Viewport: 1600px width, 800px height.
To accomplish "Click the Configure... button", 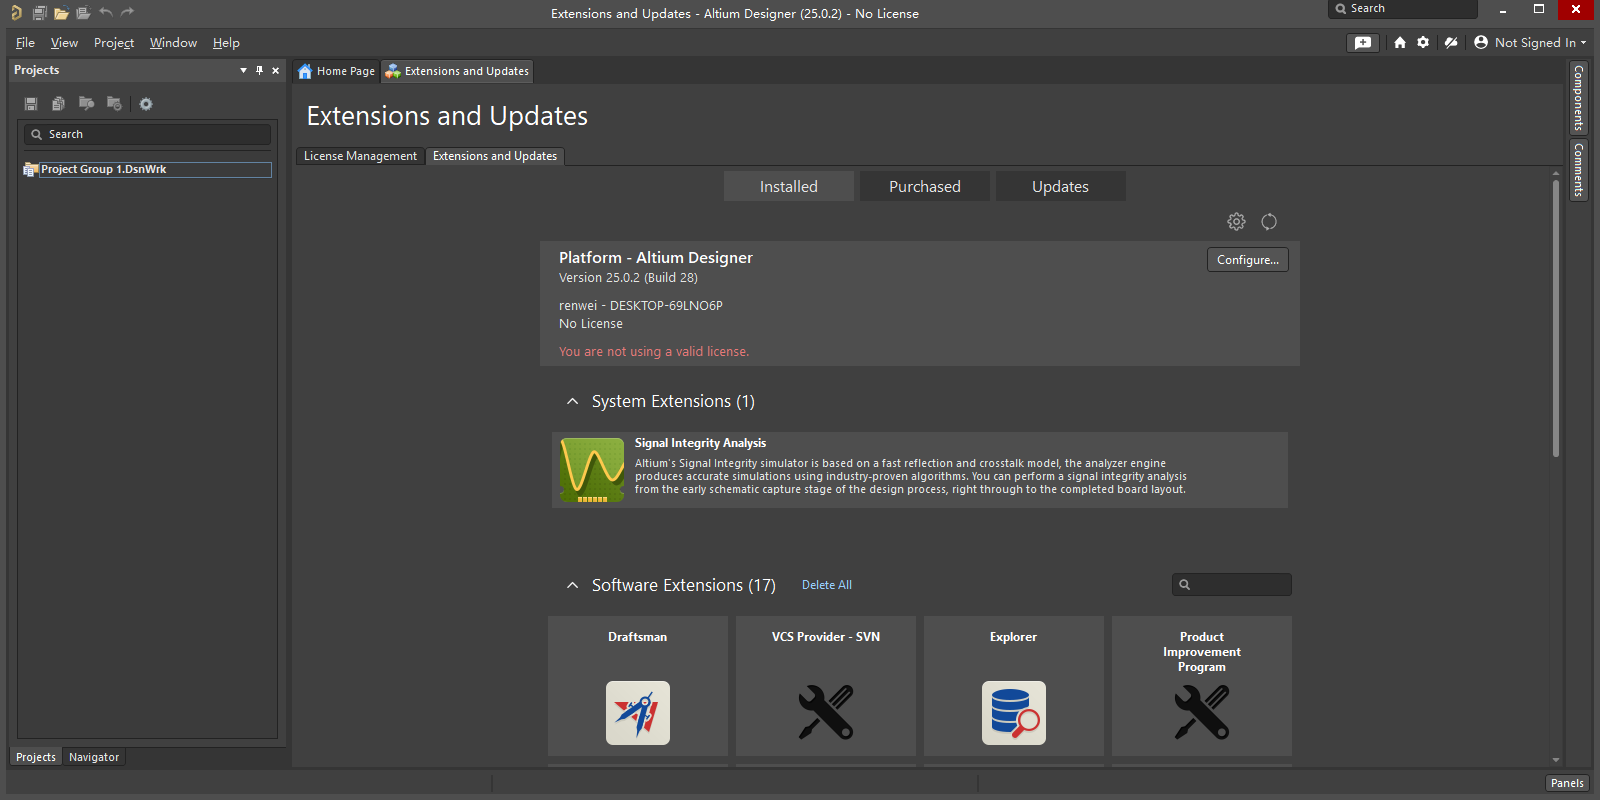I will coord(1247,260).
